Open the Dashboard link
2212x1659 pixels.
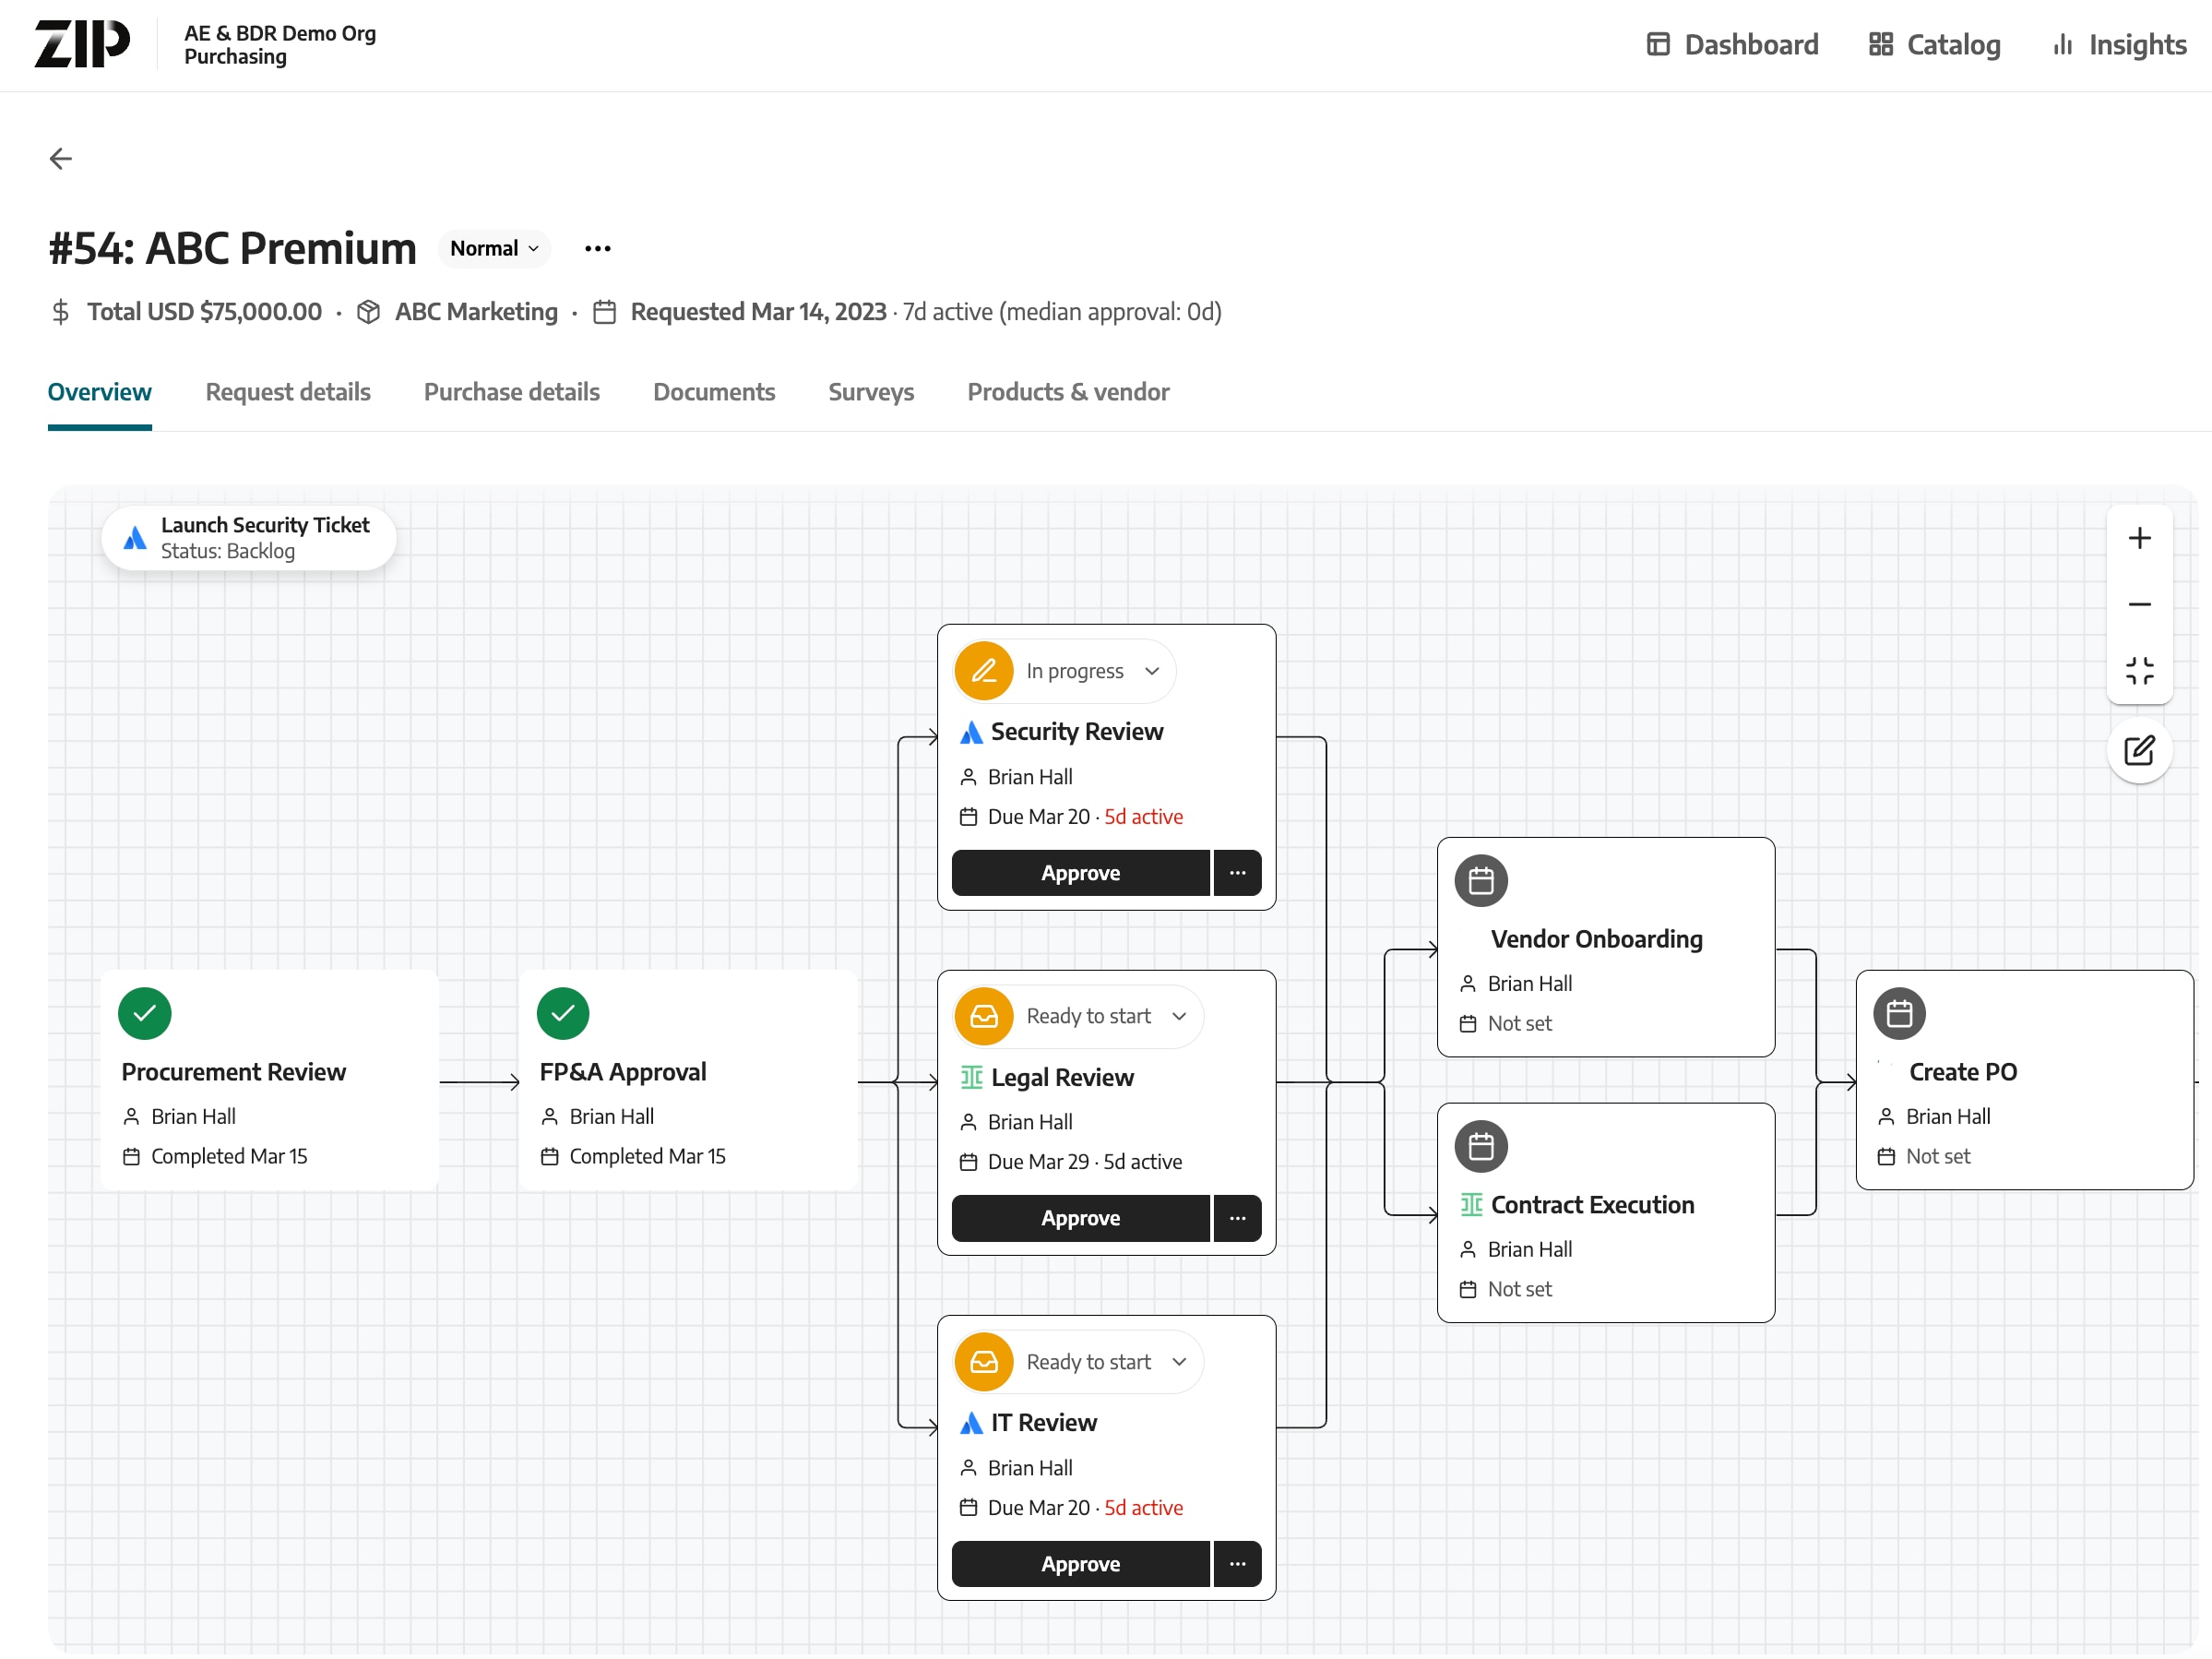click(x=1732, y=45)
